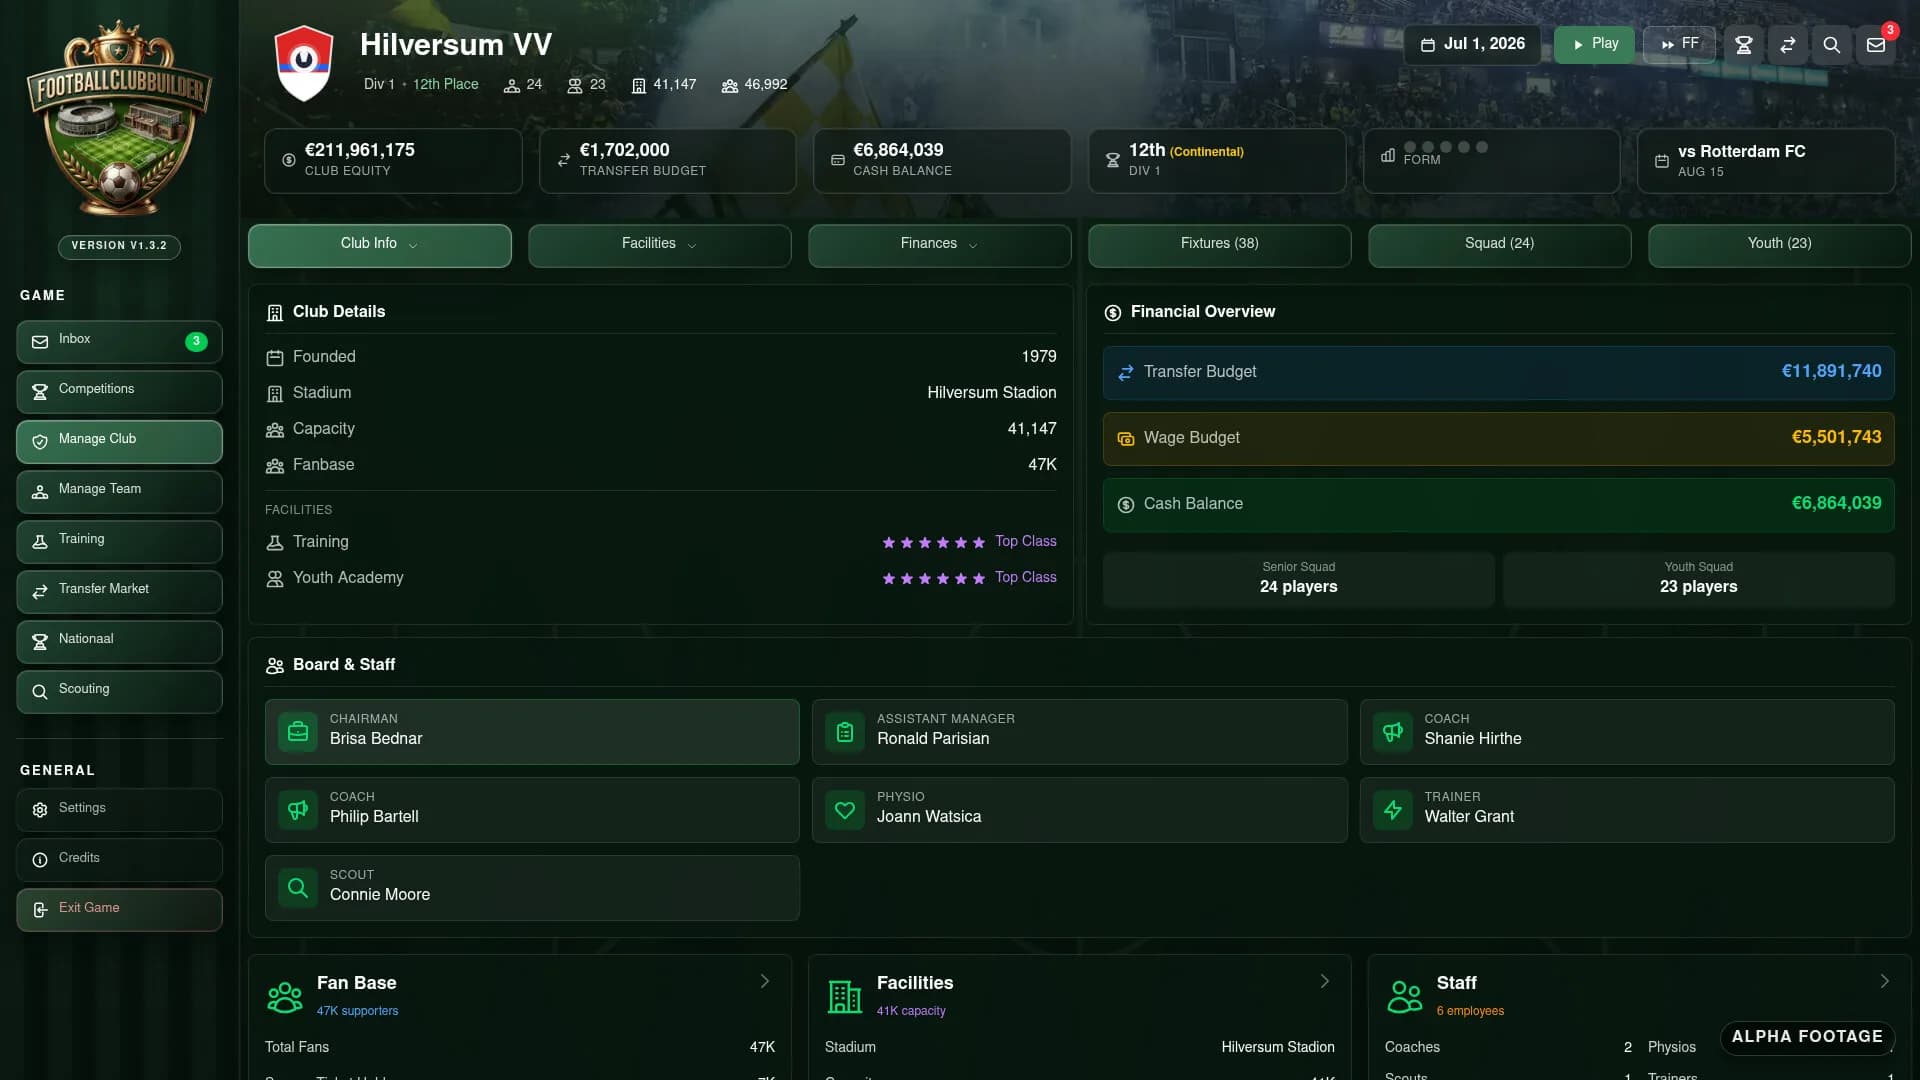Open Settings in sidebar
This screenshot has width=1920, height=1080.
(x=119, y=810)
